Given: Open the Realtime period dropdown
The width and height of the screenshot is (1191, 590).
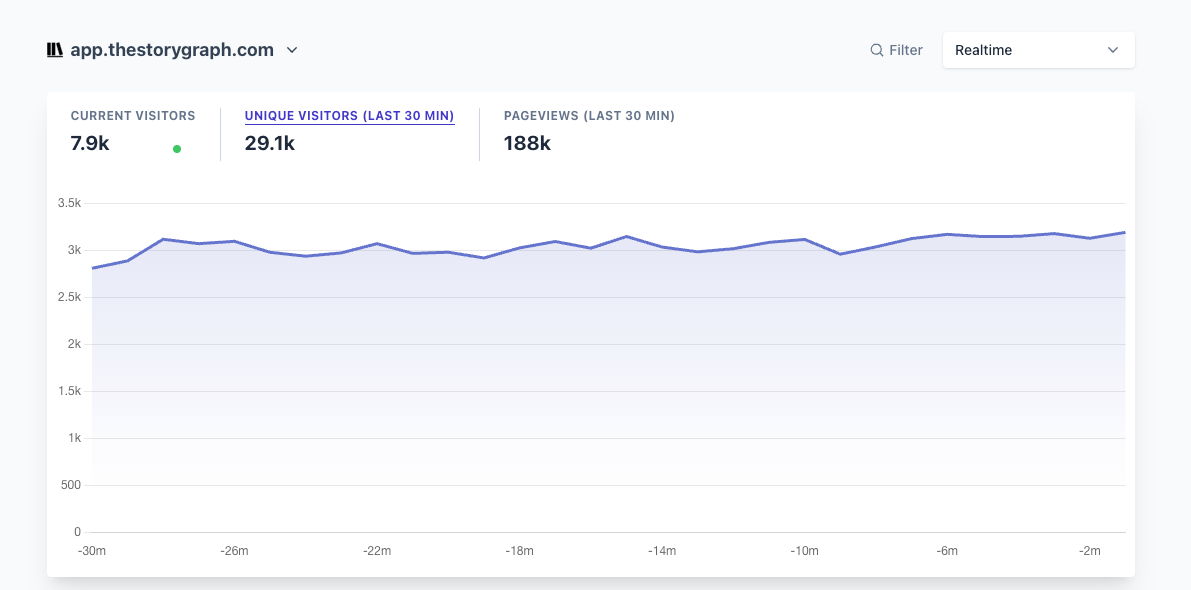Looking at the screenshot, I should 1038,50.
